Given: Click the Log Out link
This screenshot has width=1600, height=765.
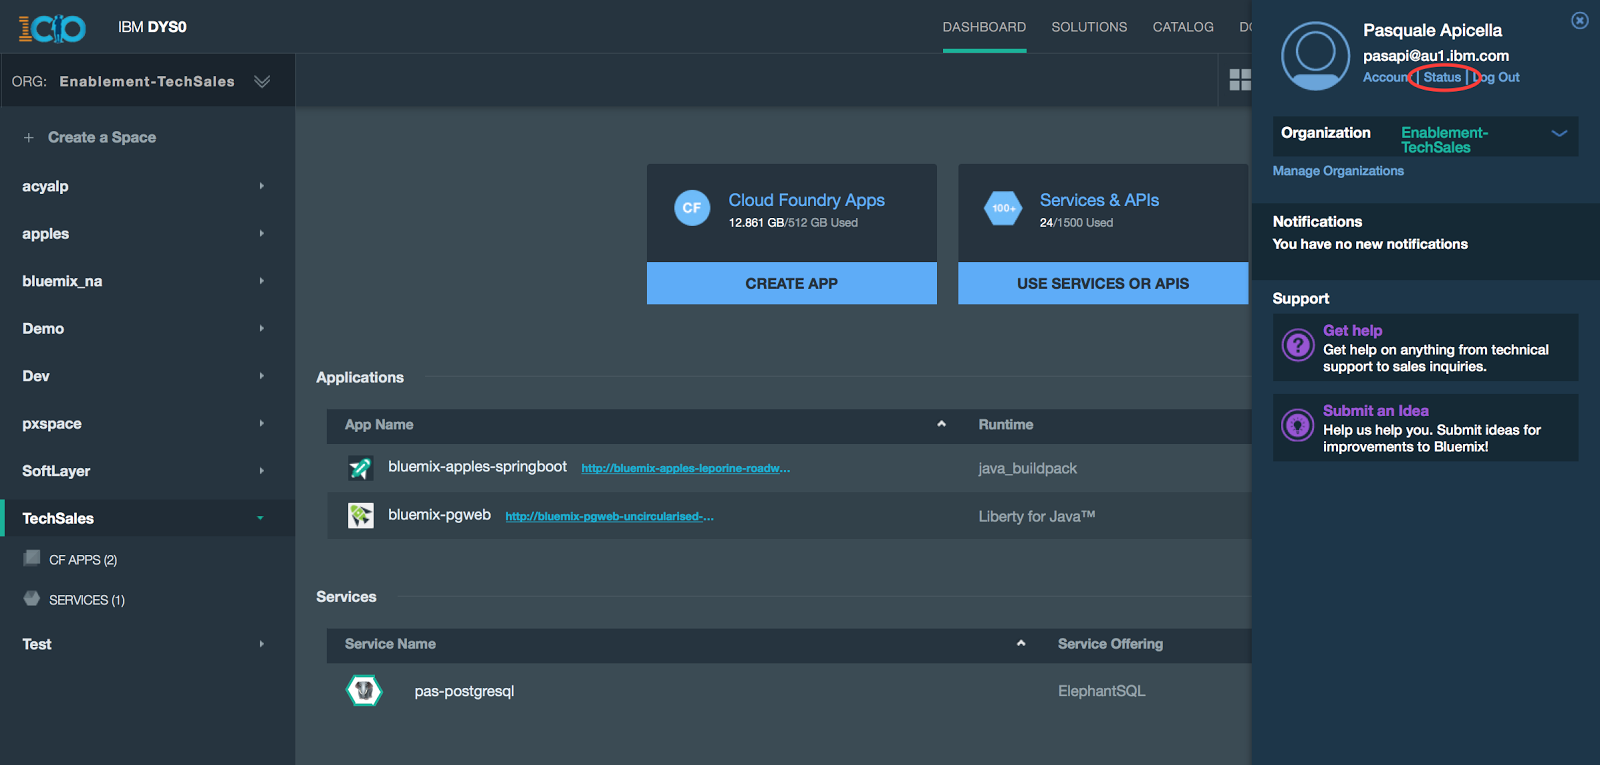Looking at the screenshot, I should [x=1496, y=78].
